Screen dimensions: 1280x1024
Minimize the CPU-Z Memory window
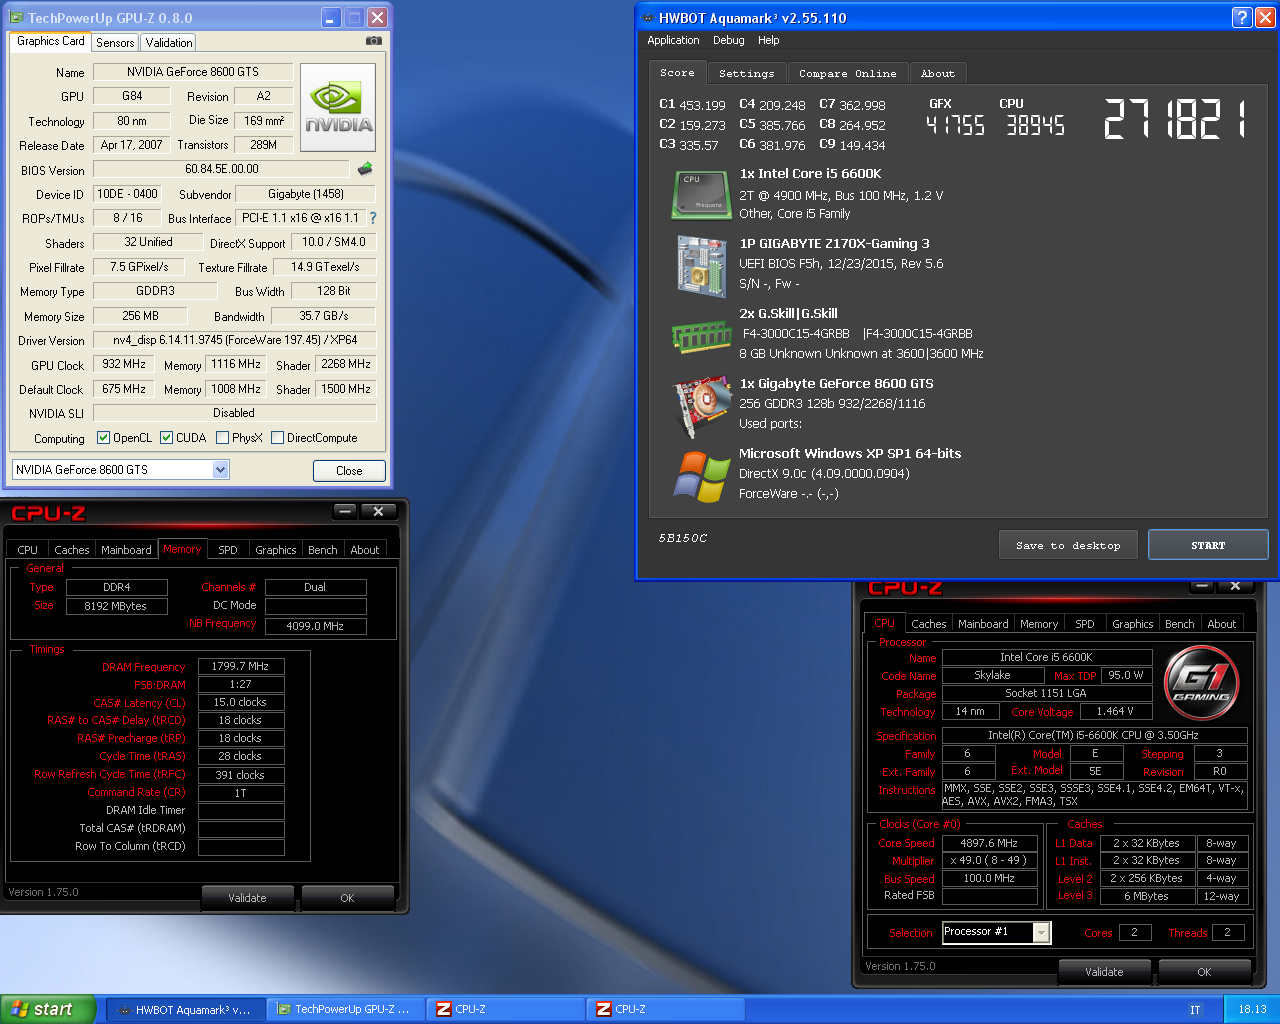pos(345,511)
